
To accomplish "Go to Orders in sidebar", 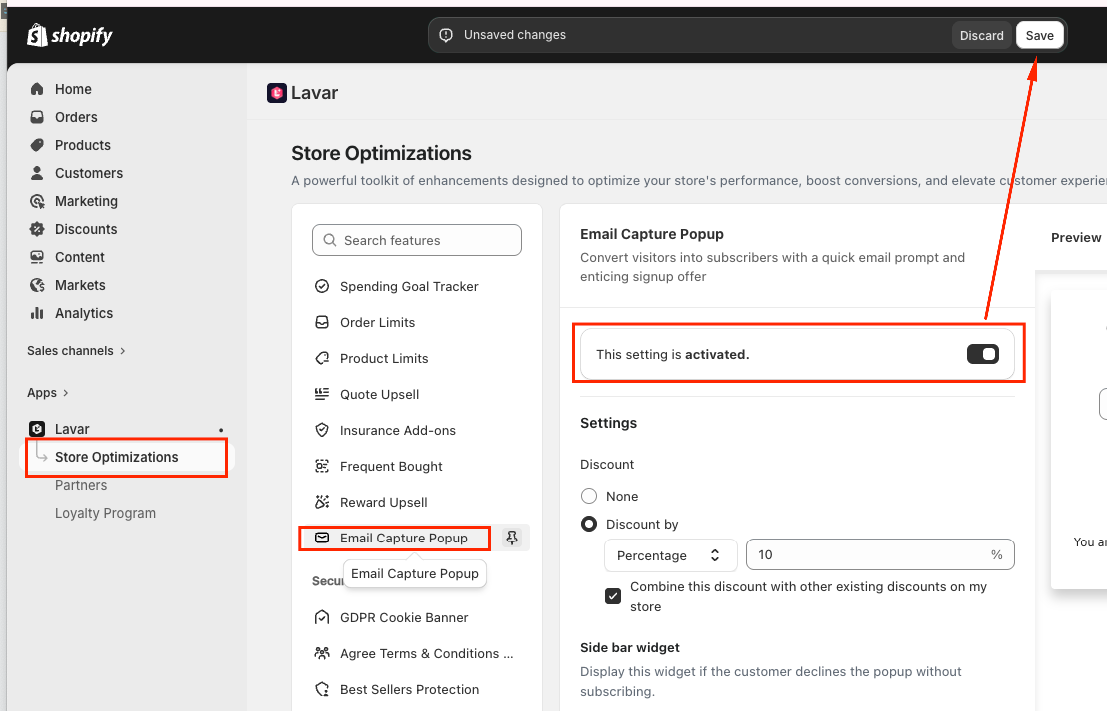I will 76,117.
